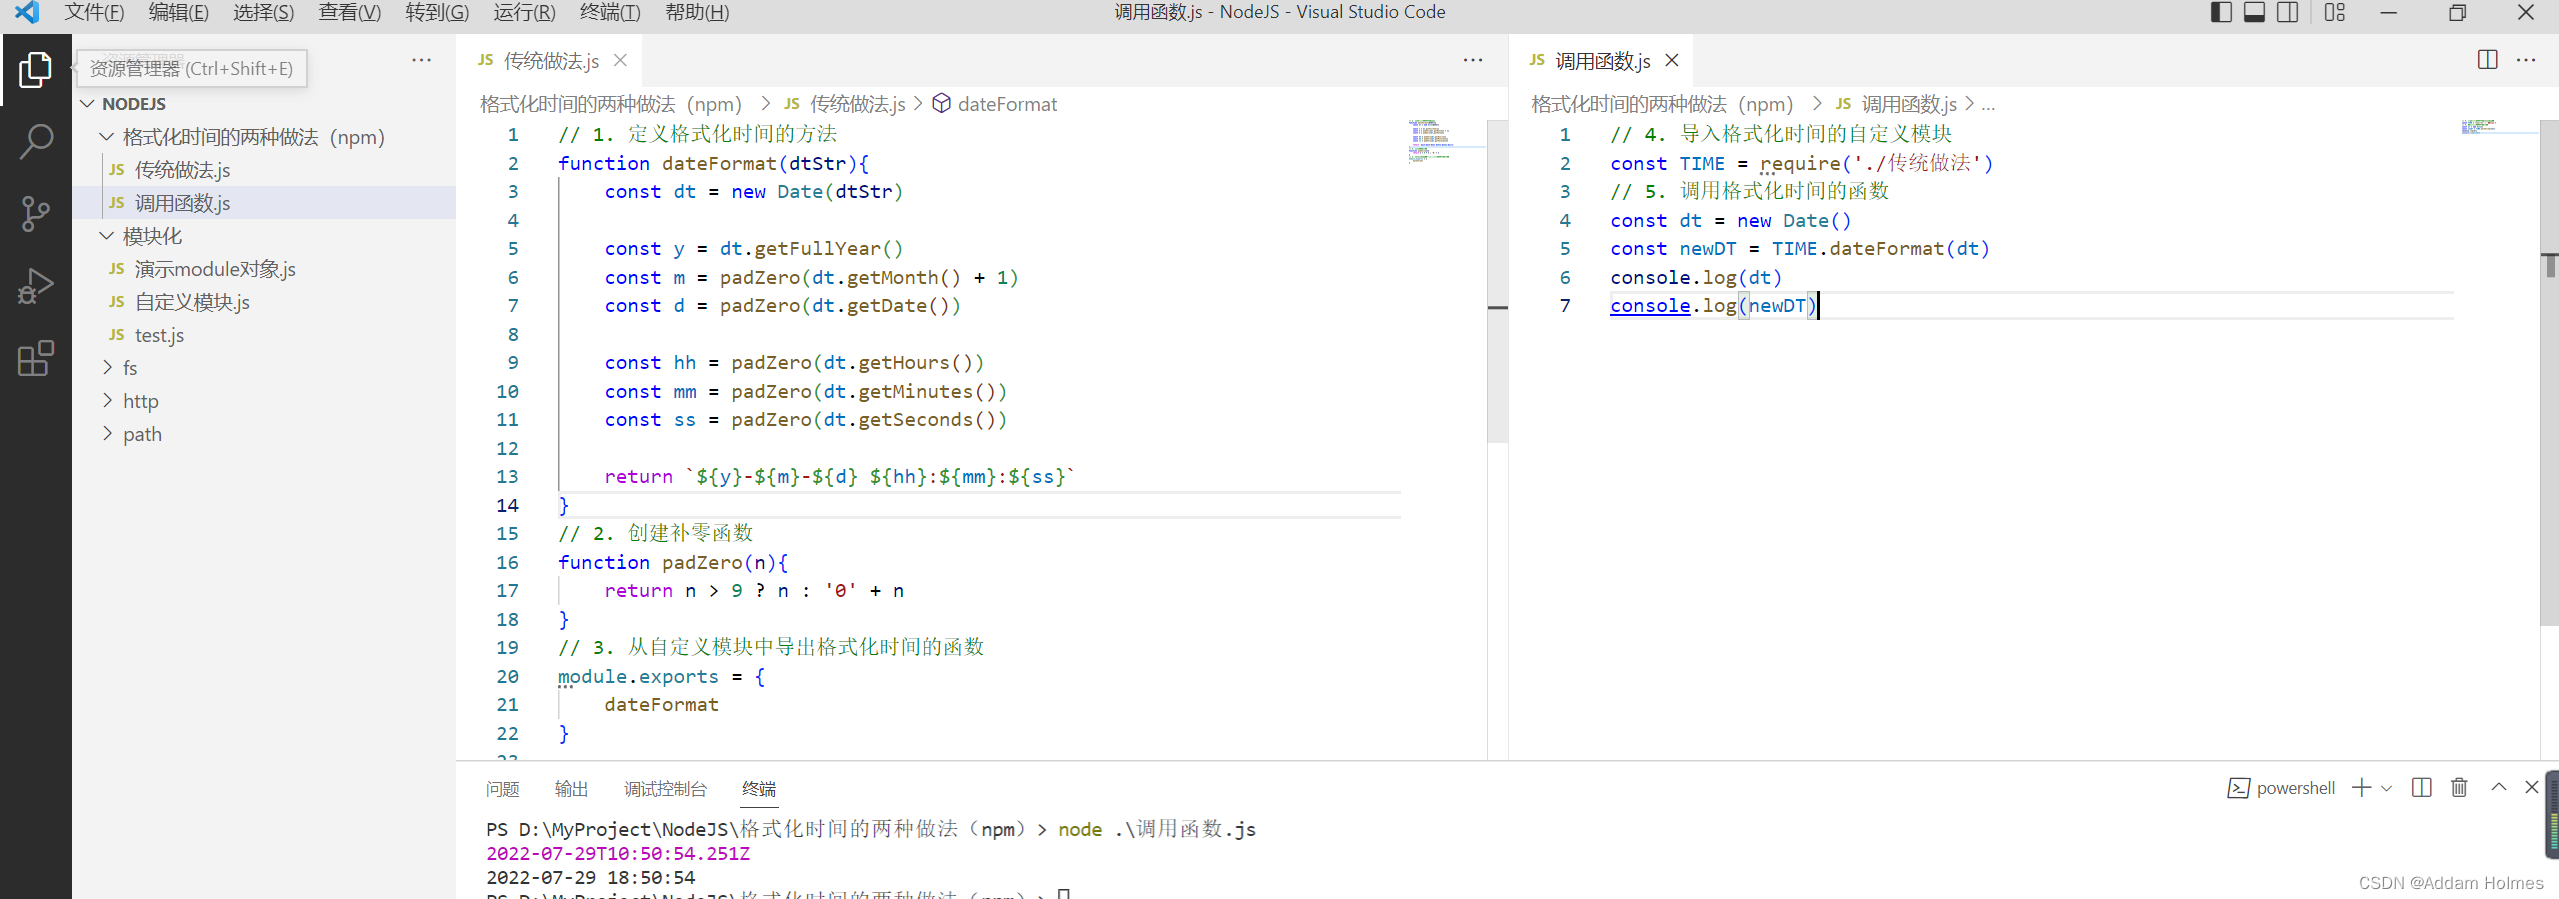Image resolution: width=2559 pixels, height=899 pixels.
Task: Activate the 传统做法.js editor tab
Action: pos(551,61)
